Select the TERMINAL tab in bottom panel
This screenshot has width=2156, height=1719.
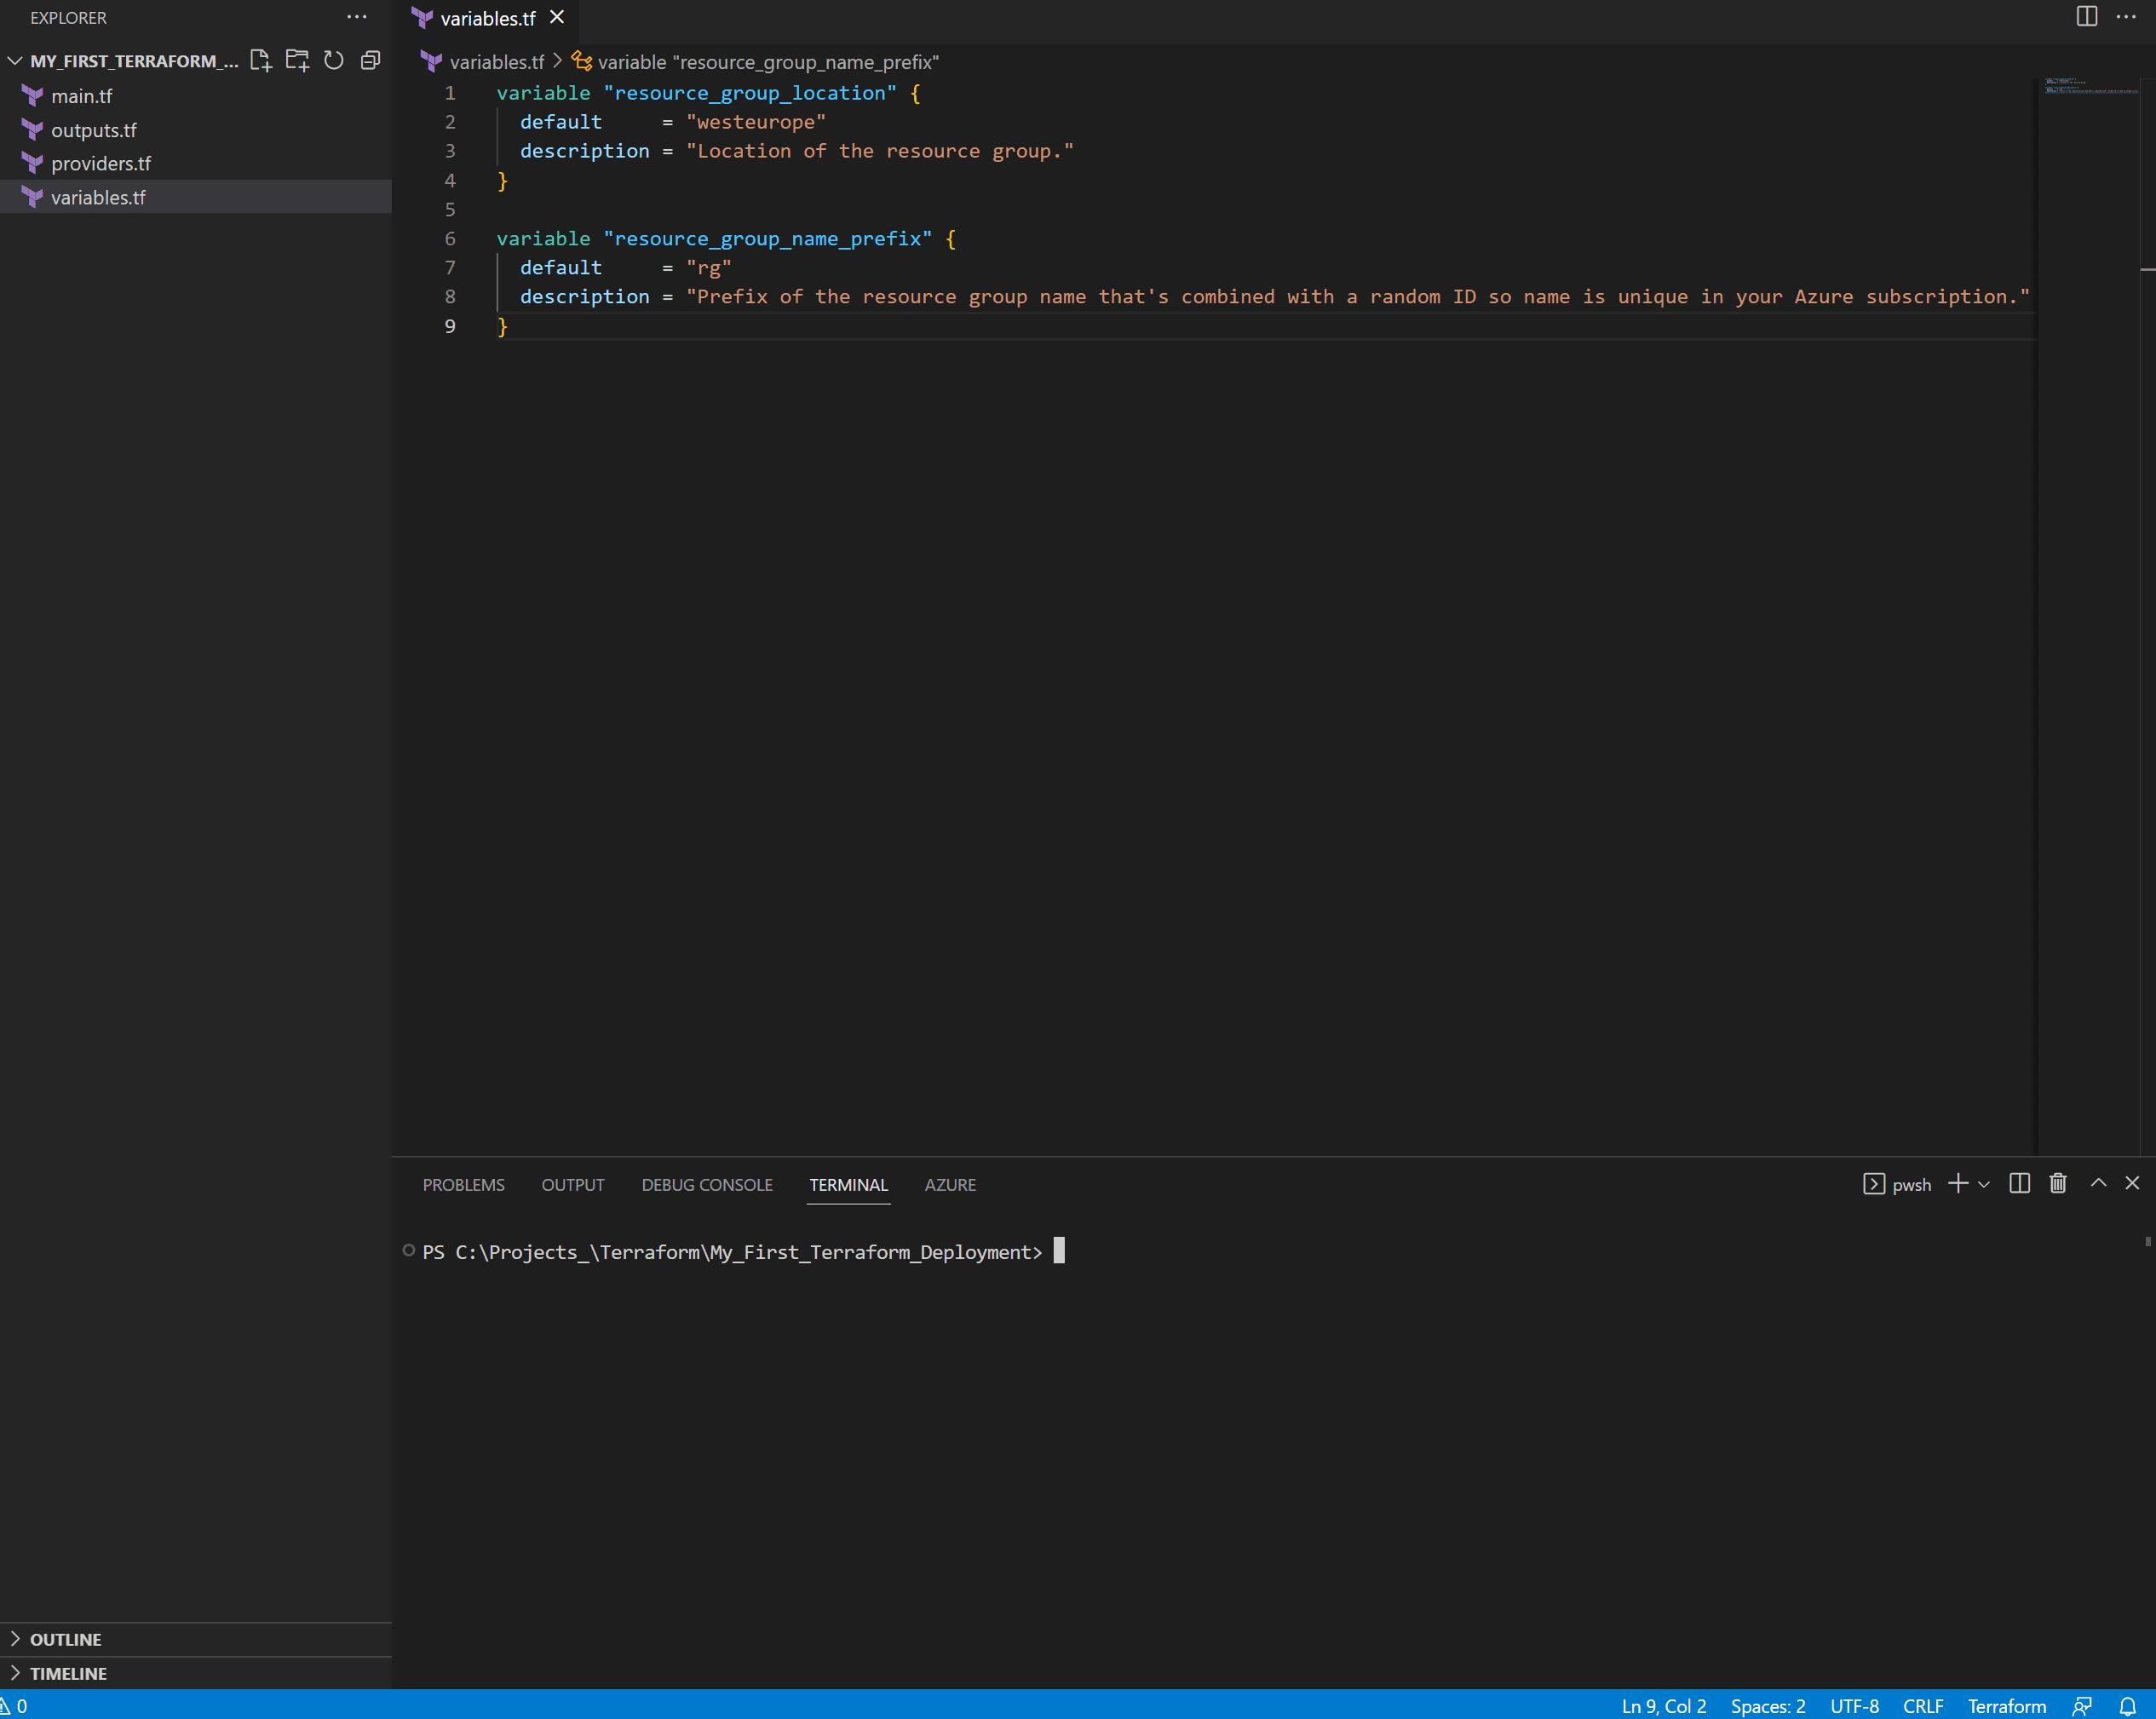848,1184
